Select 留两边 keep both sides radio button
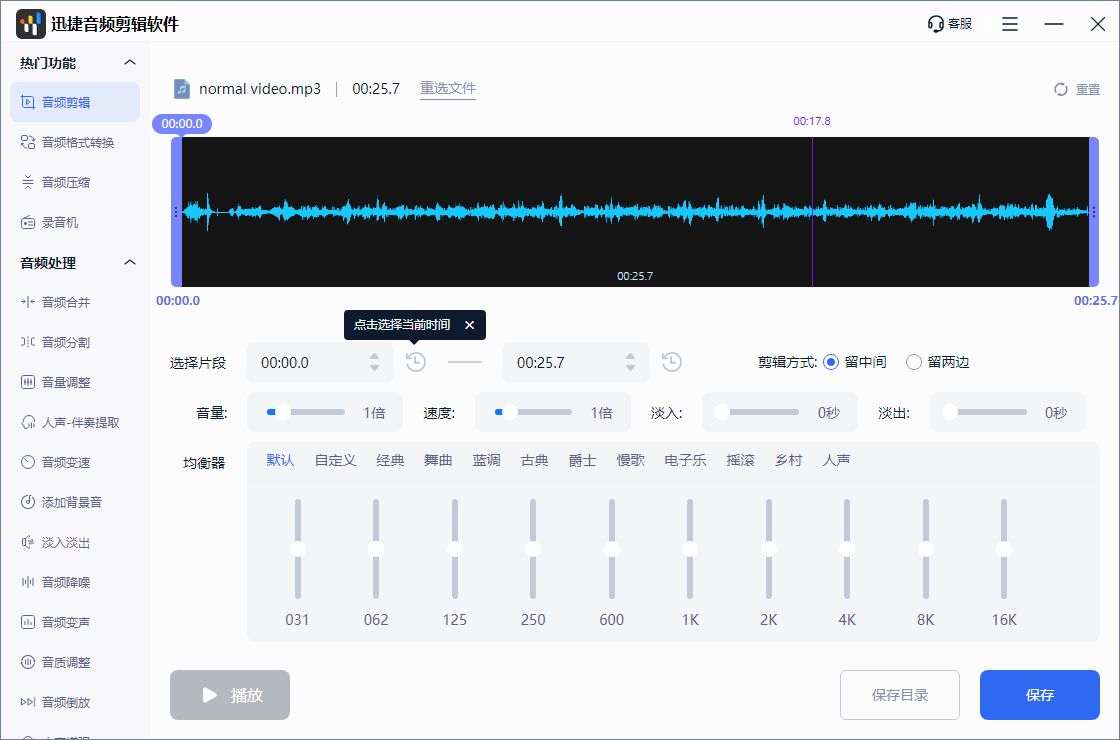The image size is (1120, 740). click(914, 362)
